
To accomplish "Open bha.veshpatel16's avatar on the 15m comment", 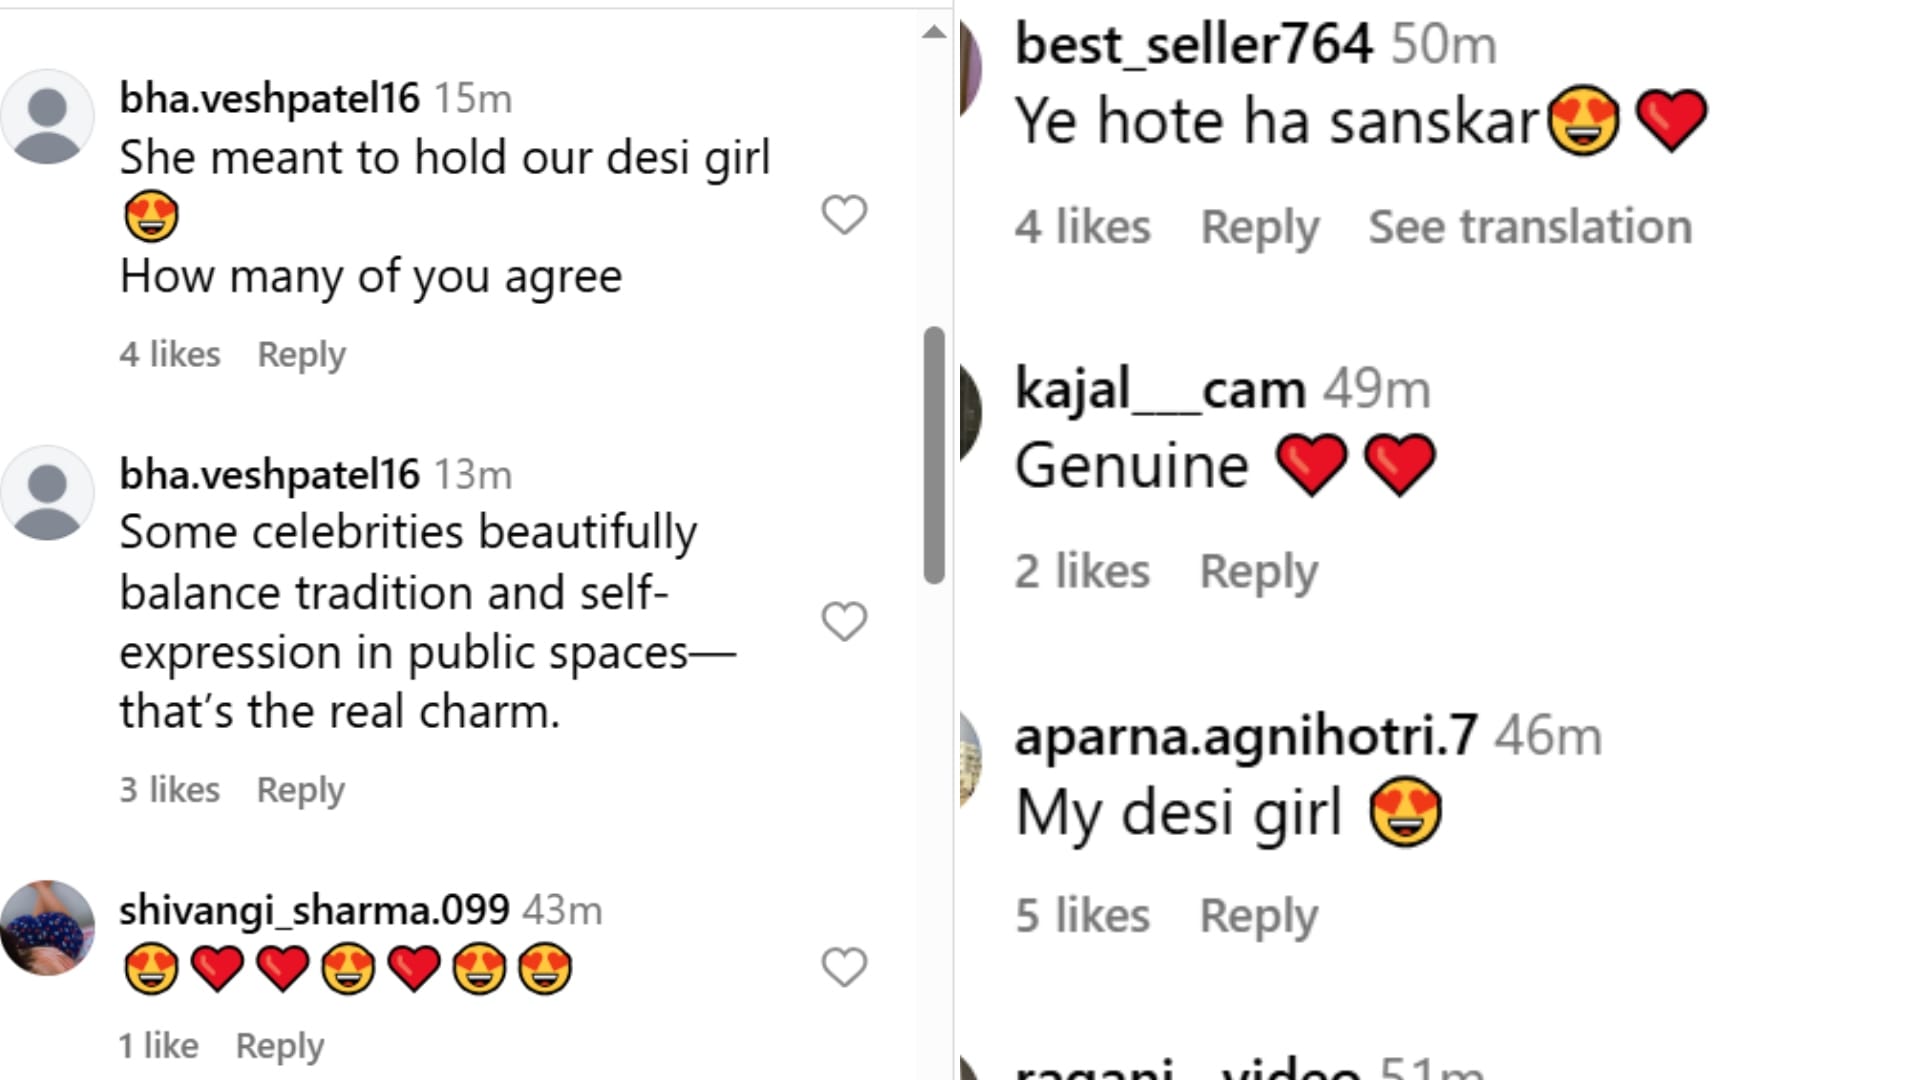I will tap(47, 117).
